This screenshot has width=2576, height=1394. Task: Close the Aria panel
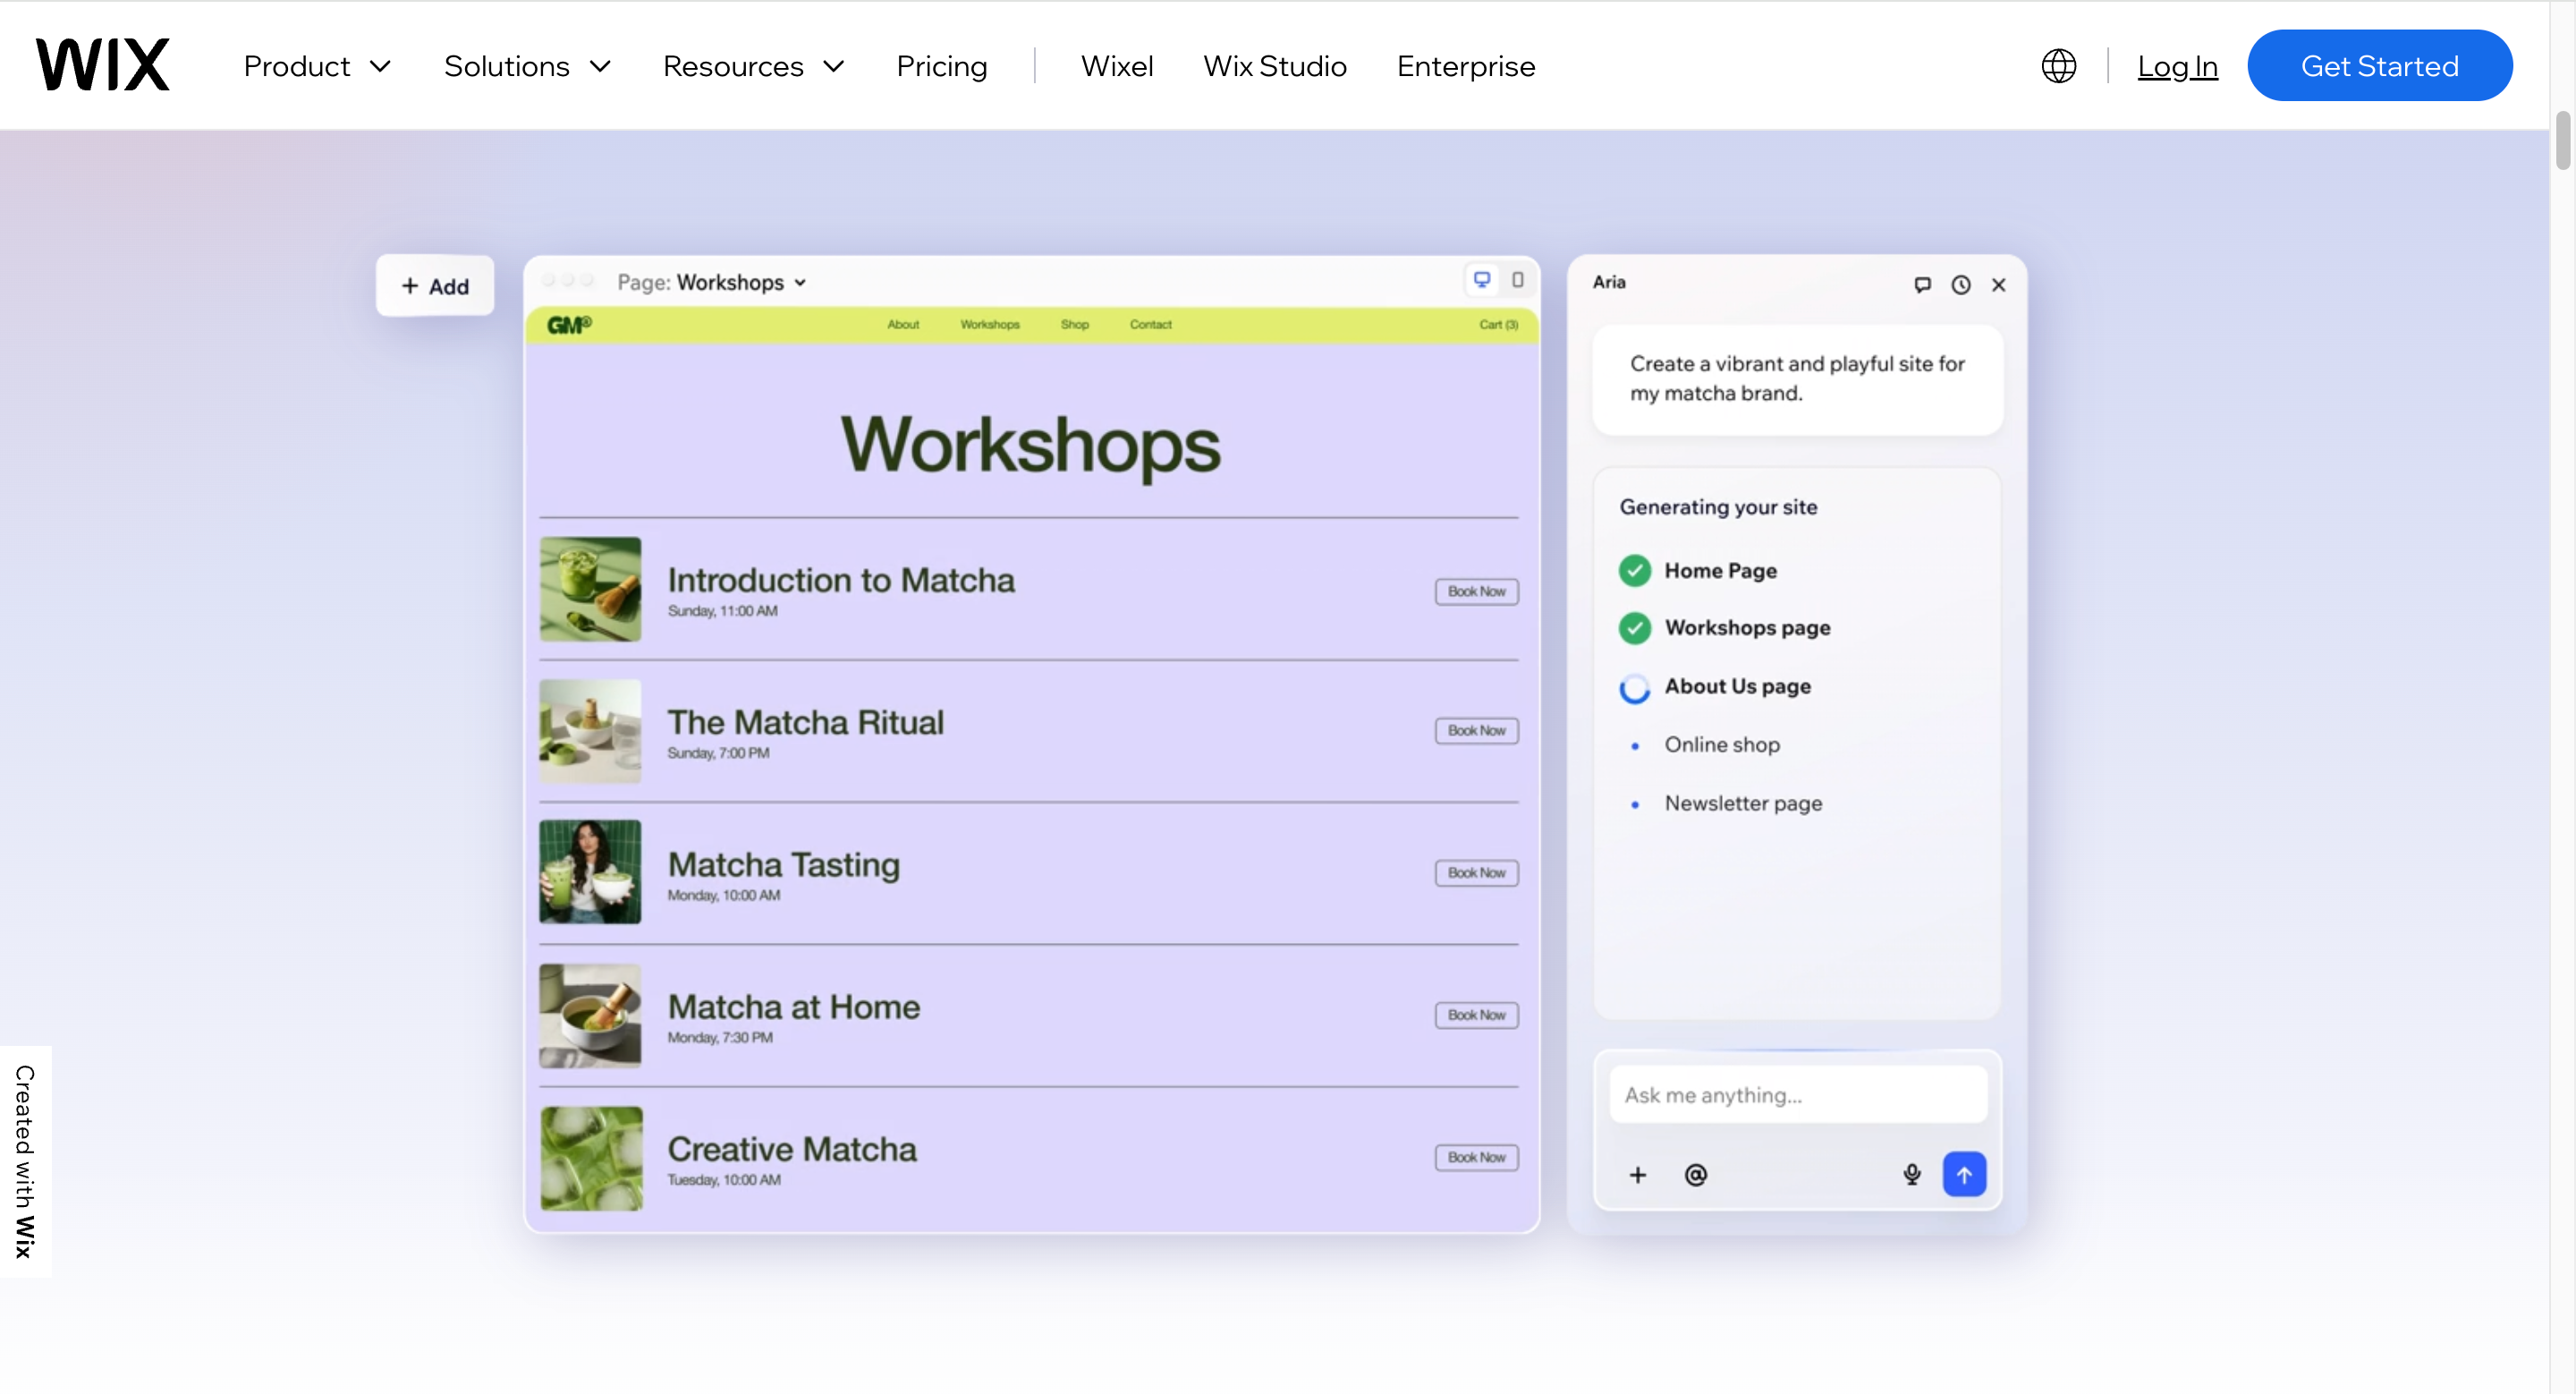(x=1998, y=285)
